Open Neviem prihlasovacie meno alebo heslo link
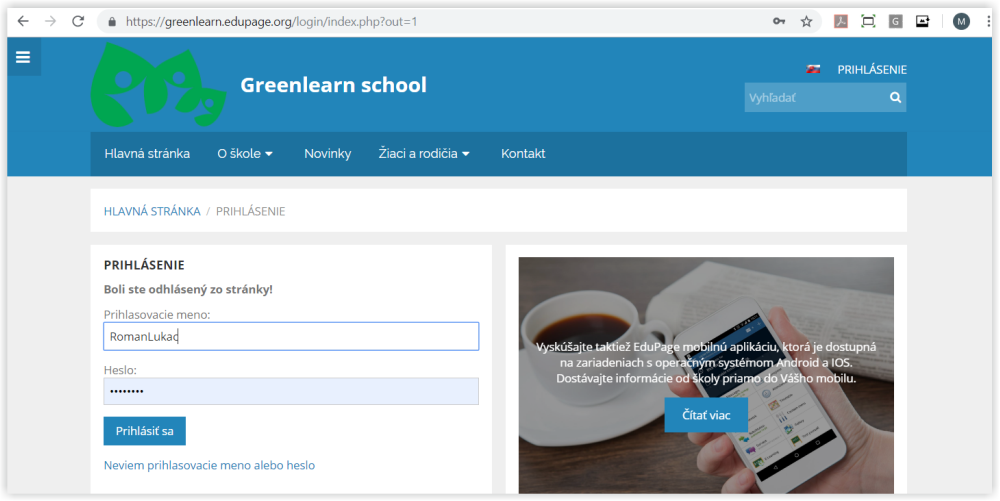Viewport: 1000px width, 501px height. pos(209,465)
